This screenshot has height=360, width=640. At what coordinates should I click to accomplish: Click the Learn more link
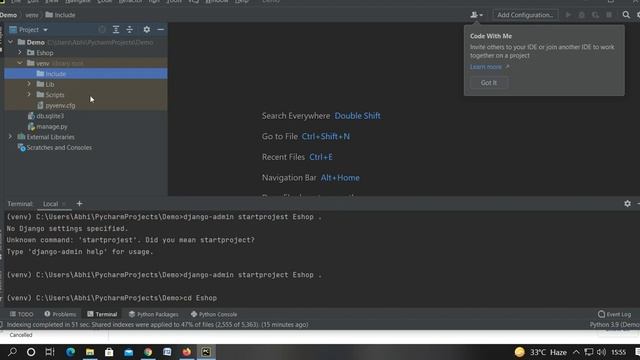[x=486, y=67]
